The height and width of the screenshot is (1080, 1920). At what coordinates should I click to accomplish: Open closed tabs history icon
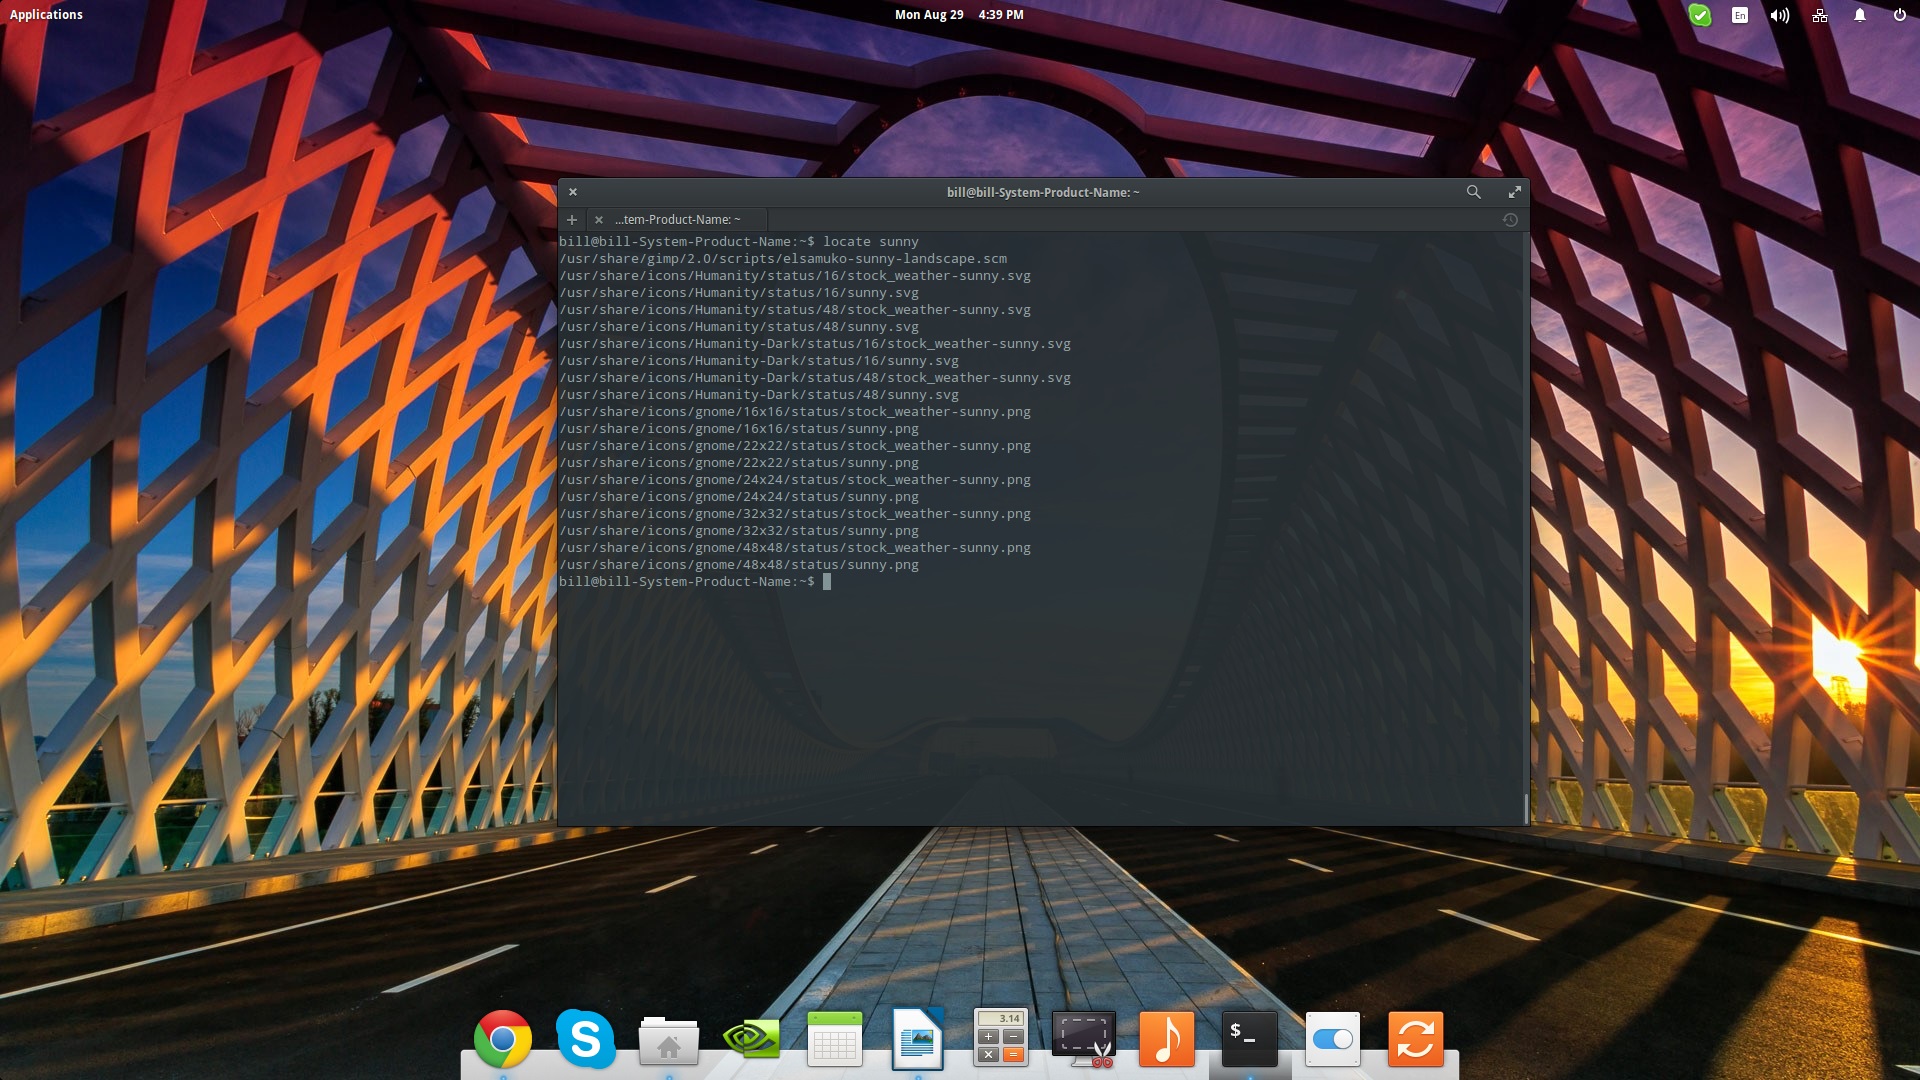(1510, 220)
